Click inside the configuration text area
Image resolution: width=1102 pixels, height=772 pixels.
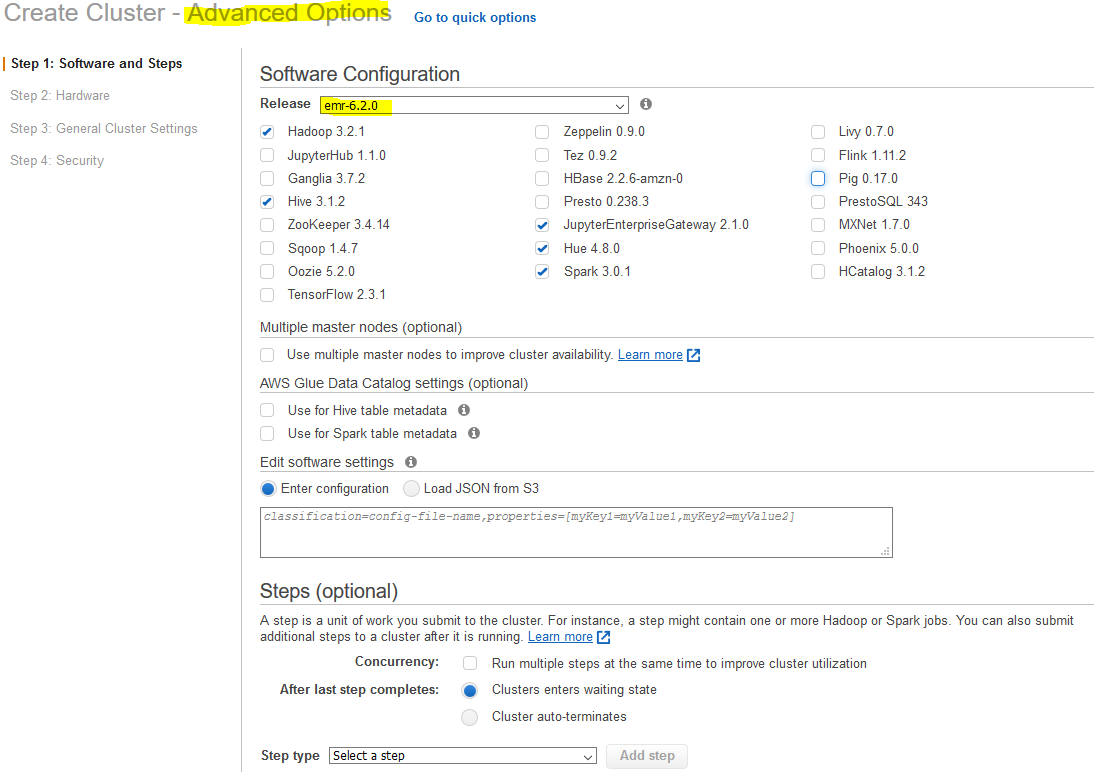tap(575, 533)
